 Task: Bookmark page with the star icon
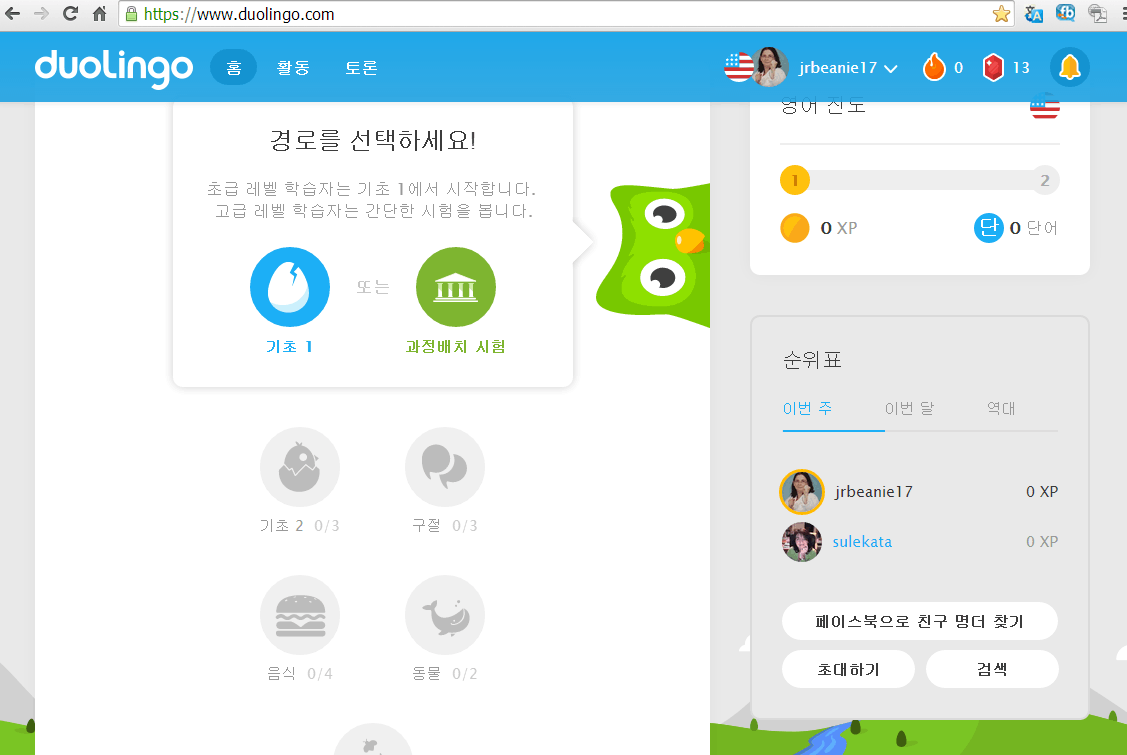point(1000,14)
